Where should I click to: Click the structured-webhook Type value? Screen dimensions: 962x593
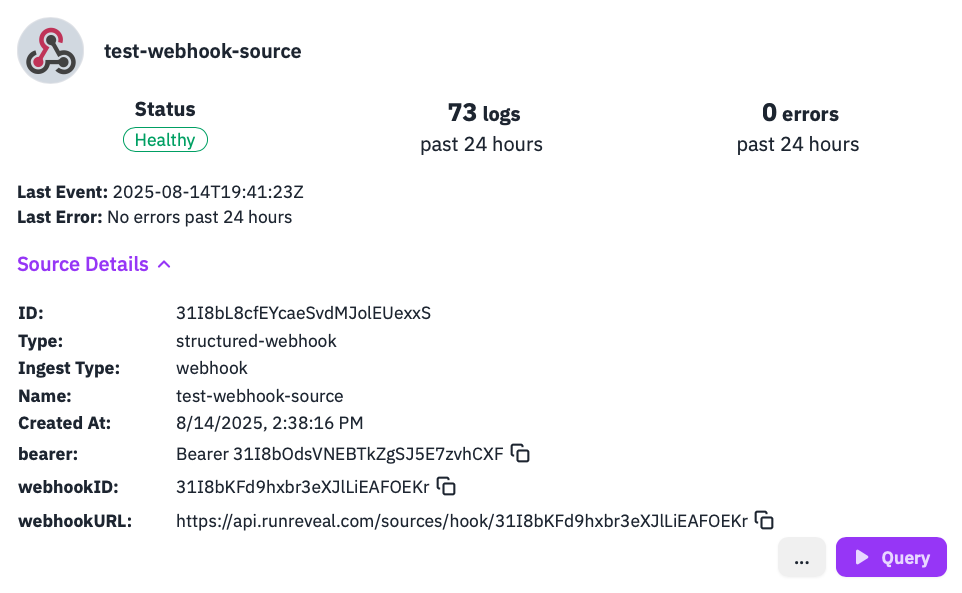(257, 340)
